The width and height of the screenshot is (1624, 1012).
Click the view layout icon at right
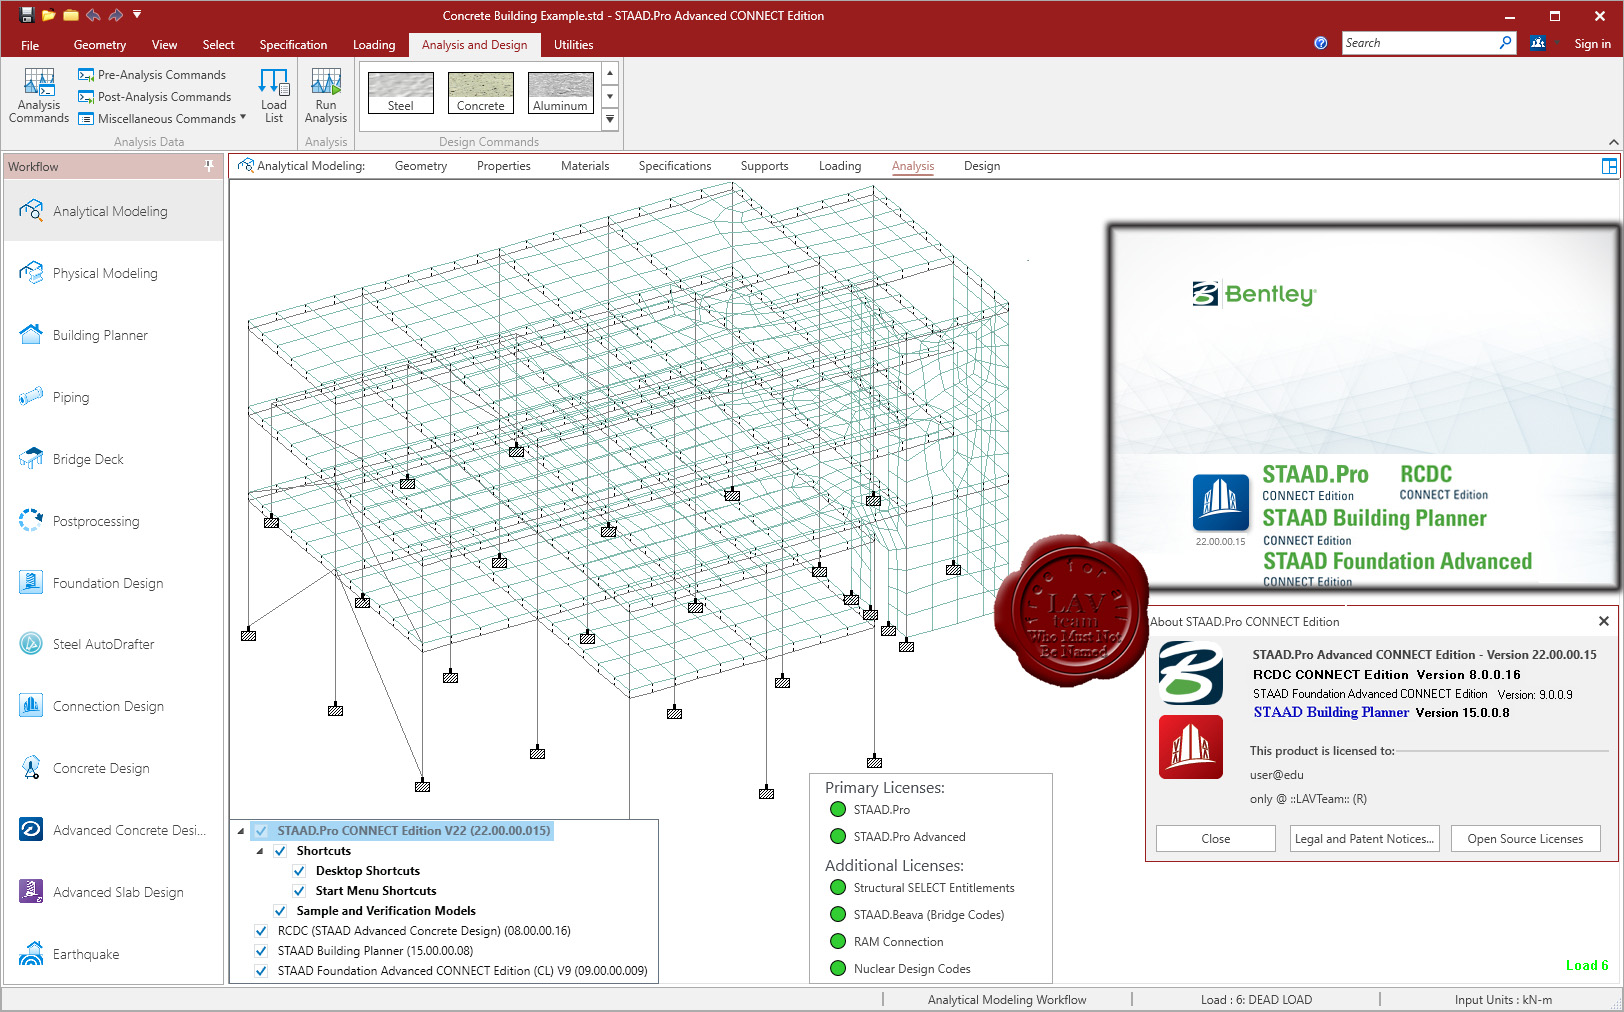click(x=1609, y=166)
